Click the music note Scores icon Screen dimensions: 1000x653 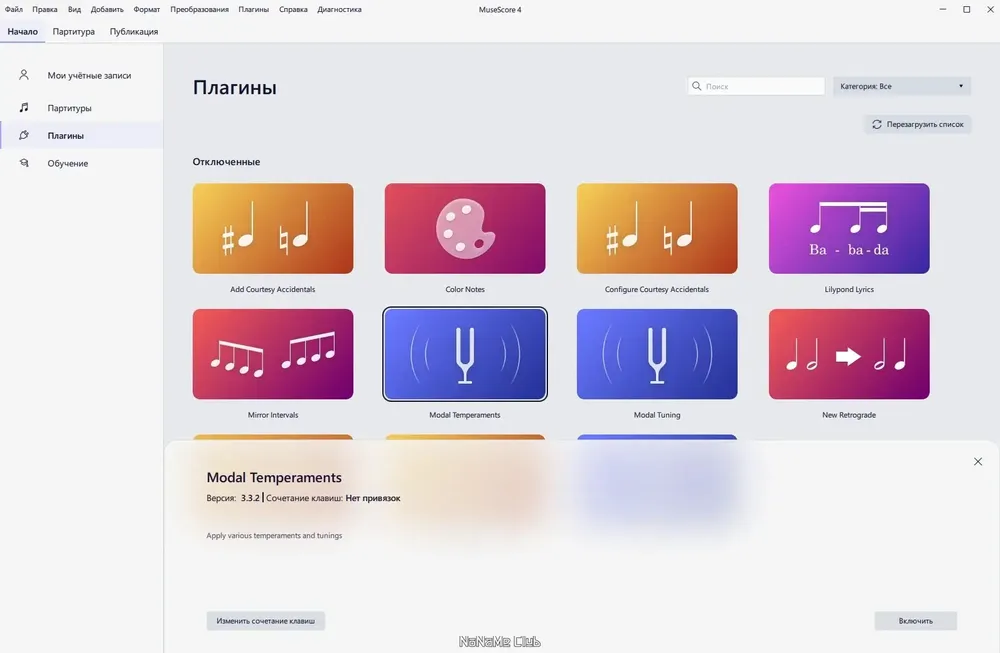(24, 107)
